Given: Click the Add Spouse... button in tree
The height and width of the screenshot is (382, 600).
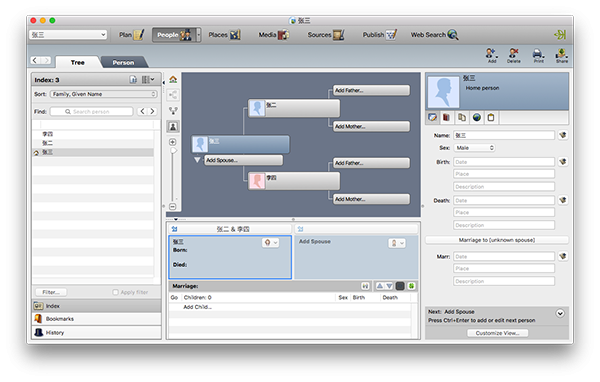Looking at the screenshot, I should point(244,160).
